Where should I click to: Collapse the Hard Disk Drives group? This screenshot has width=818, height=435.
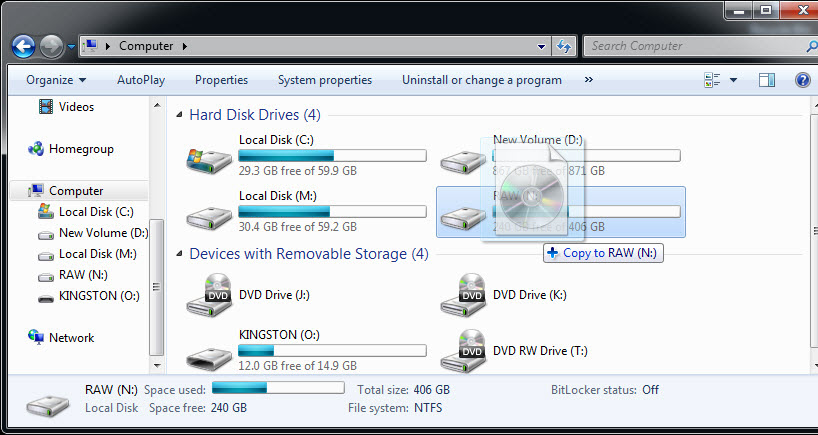tap(179, 115)
